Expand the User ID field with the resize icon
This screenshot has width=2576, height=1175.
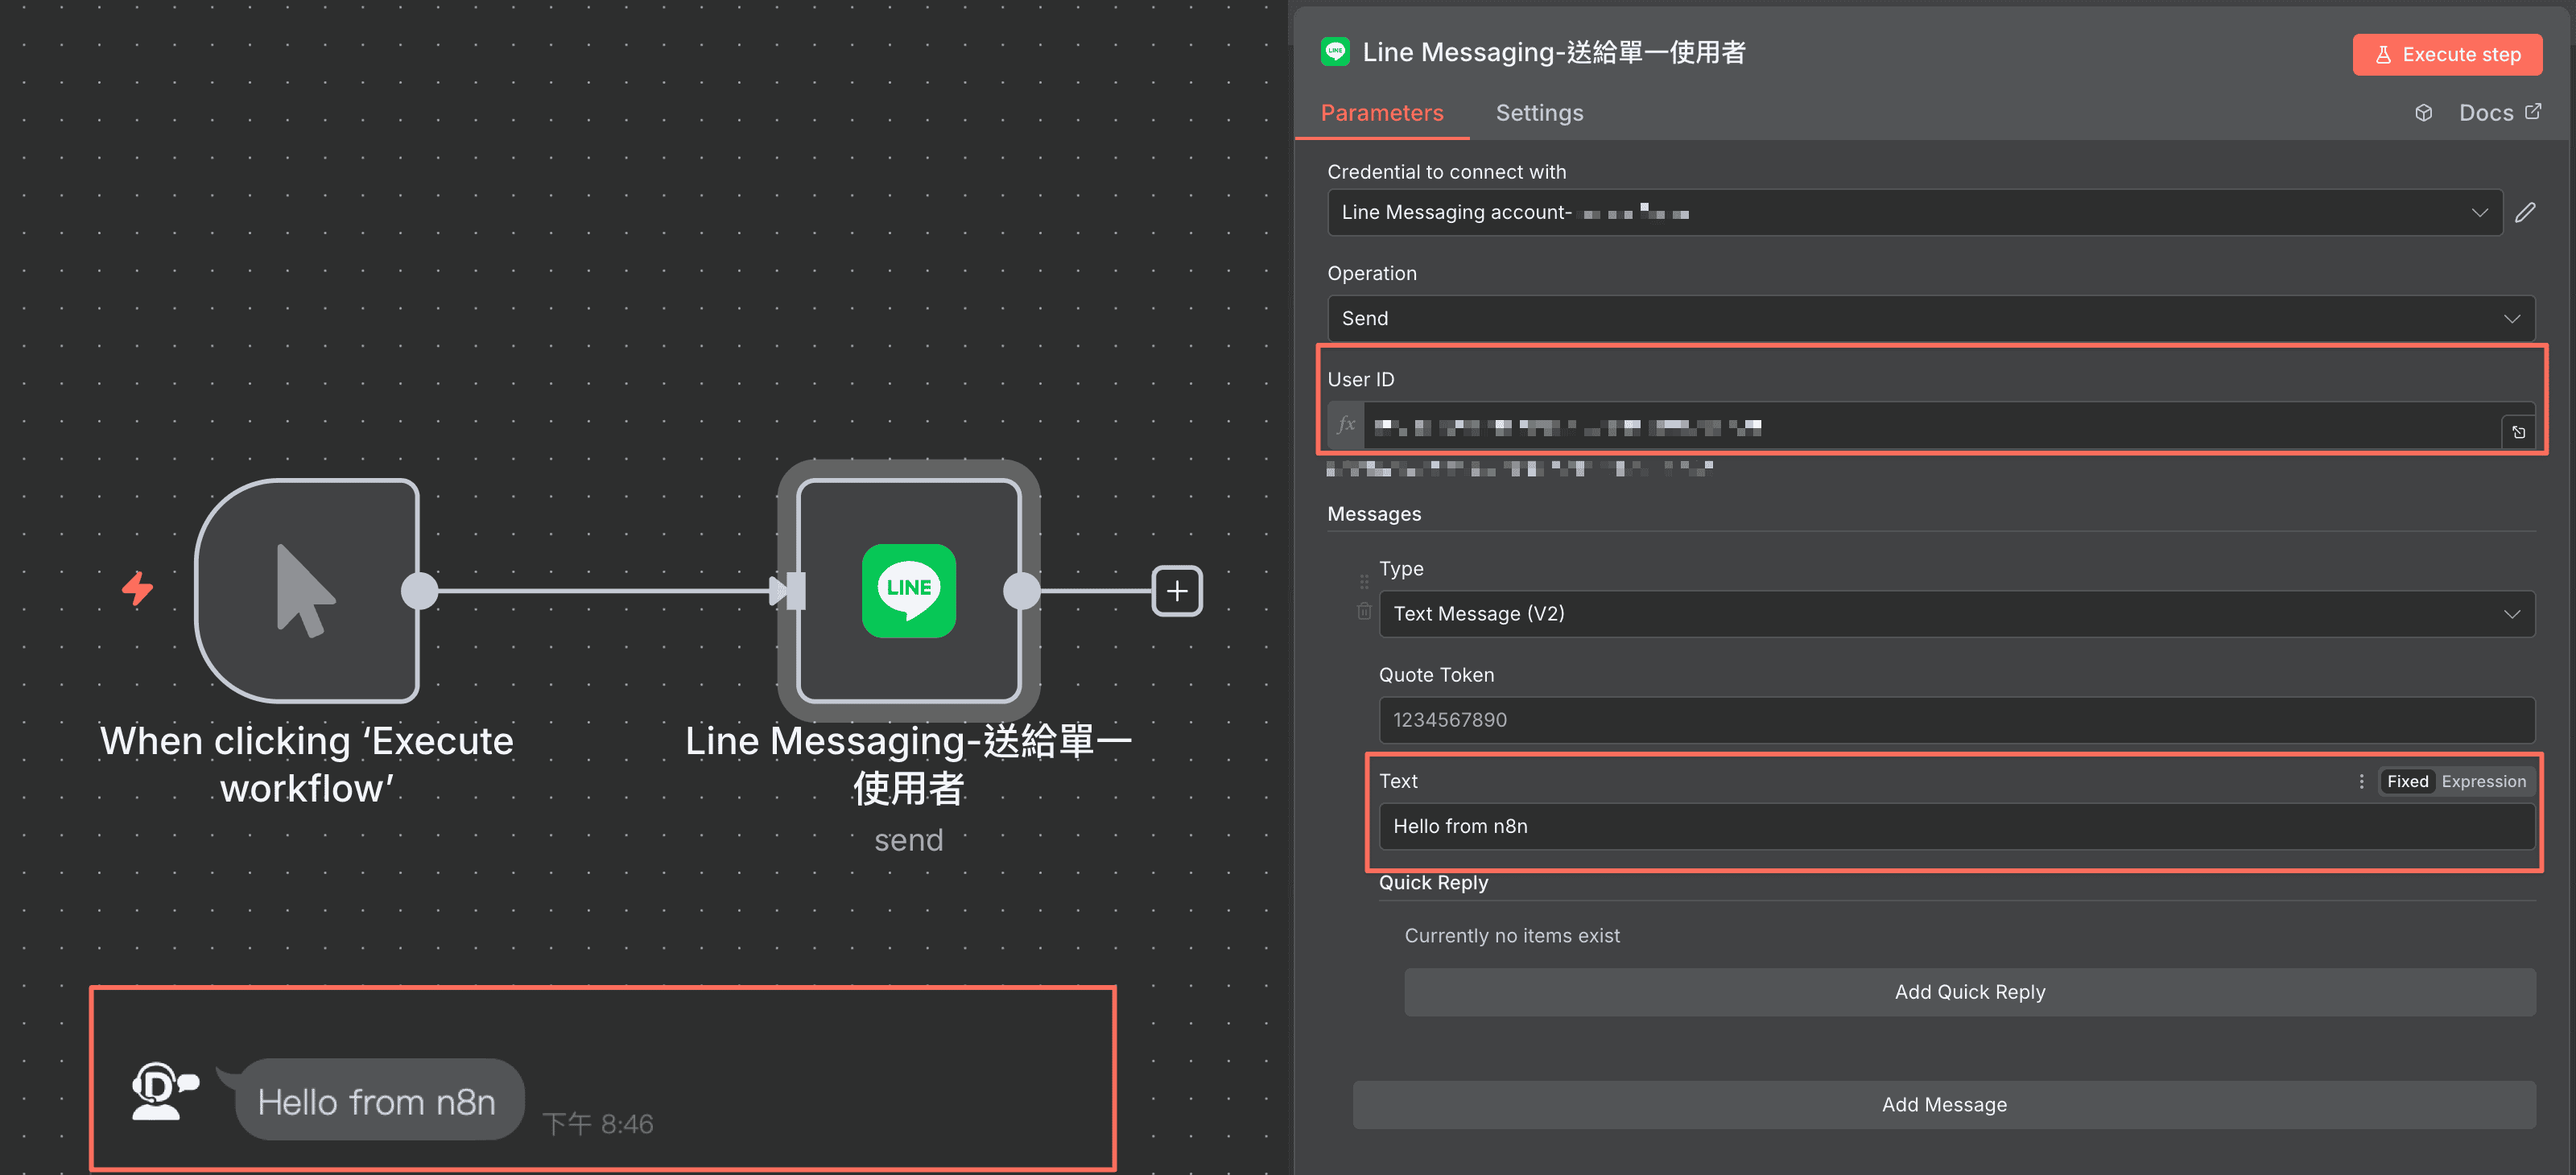(x=2519, y=432)
